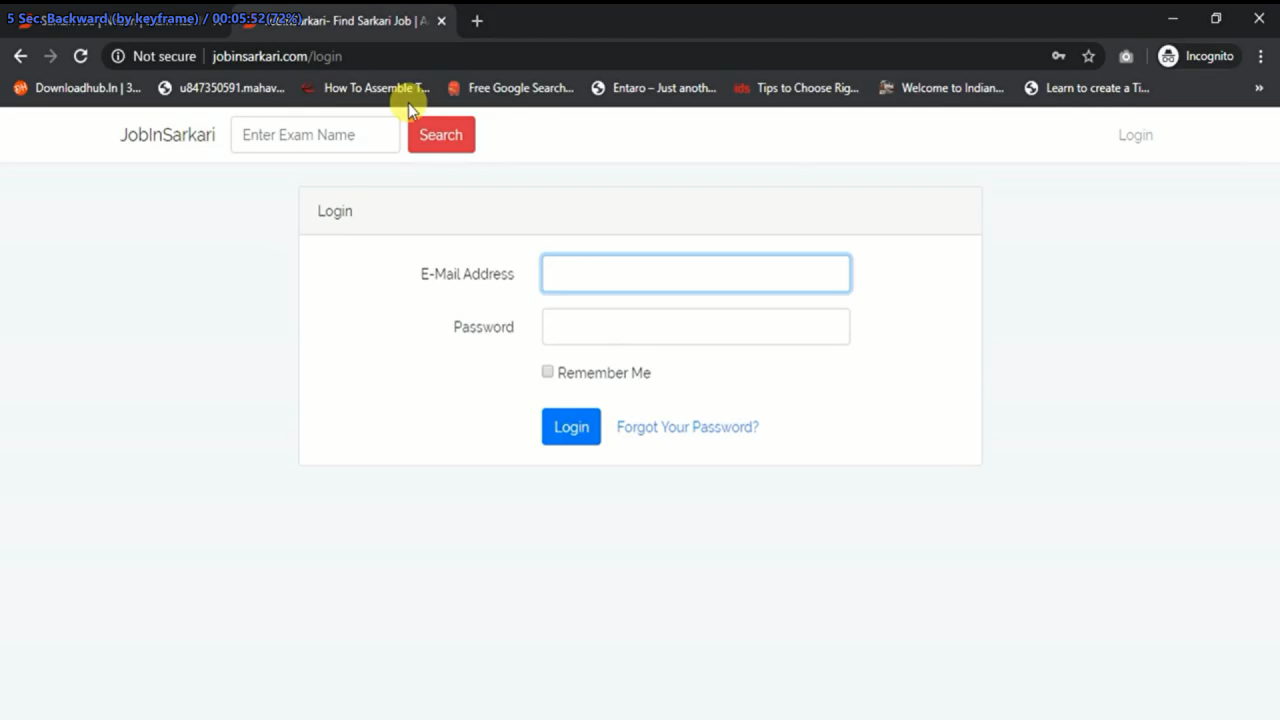Focus the E-Mail Address field
Viewport: 1280px width, 720px height.
pos(696,274)
